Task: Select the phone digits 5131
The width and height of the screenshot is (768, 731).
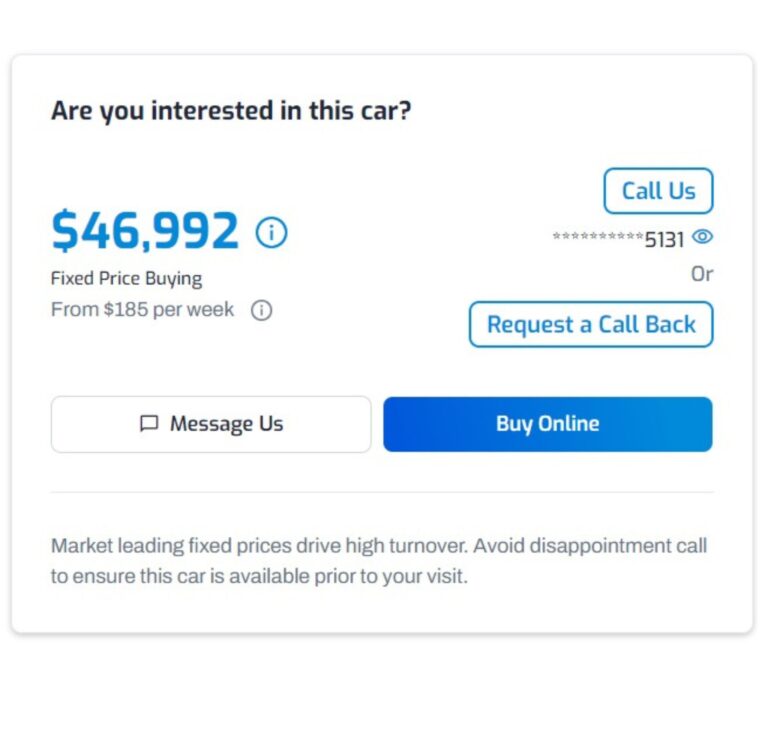Action: point(664,240)
